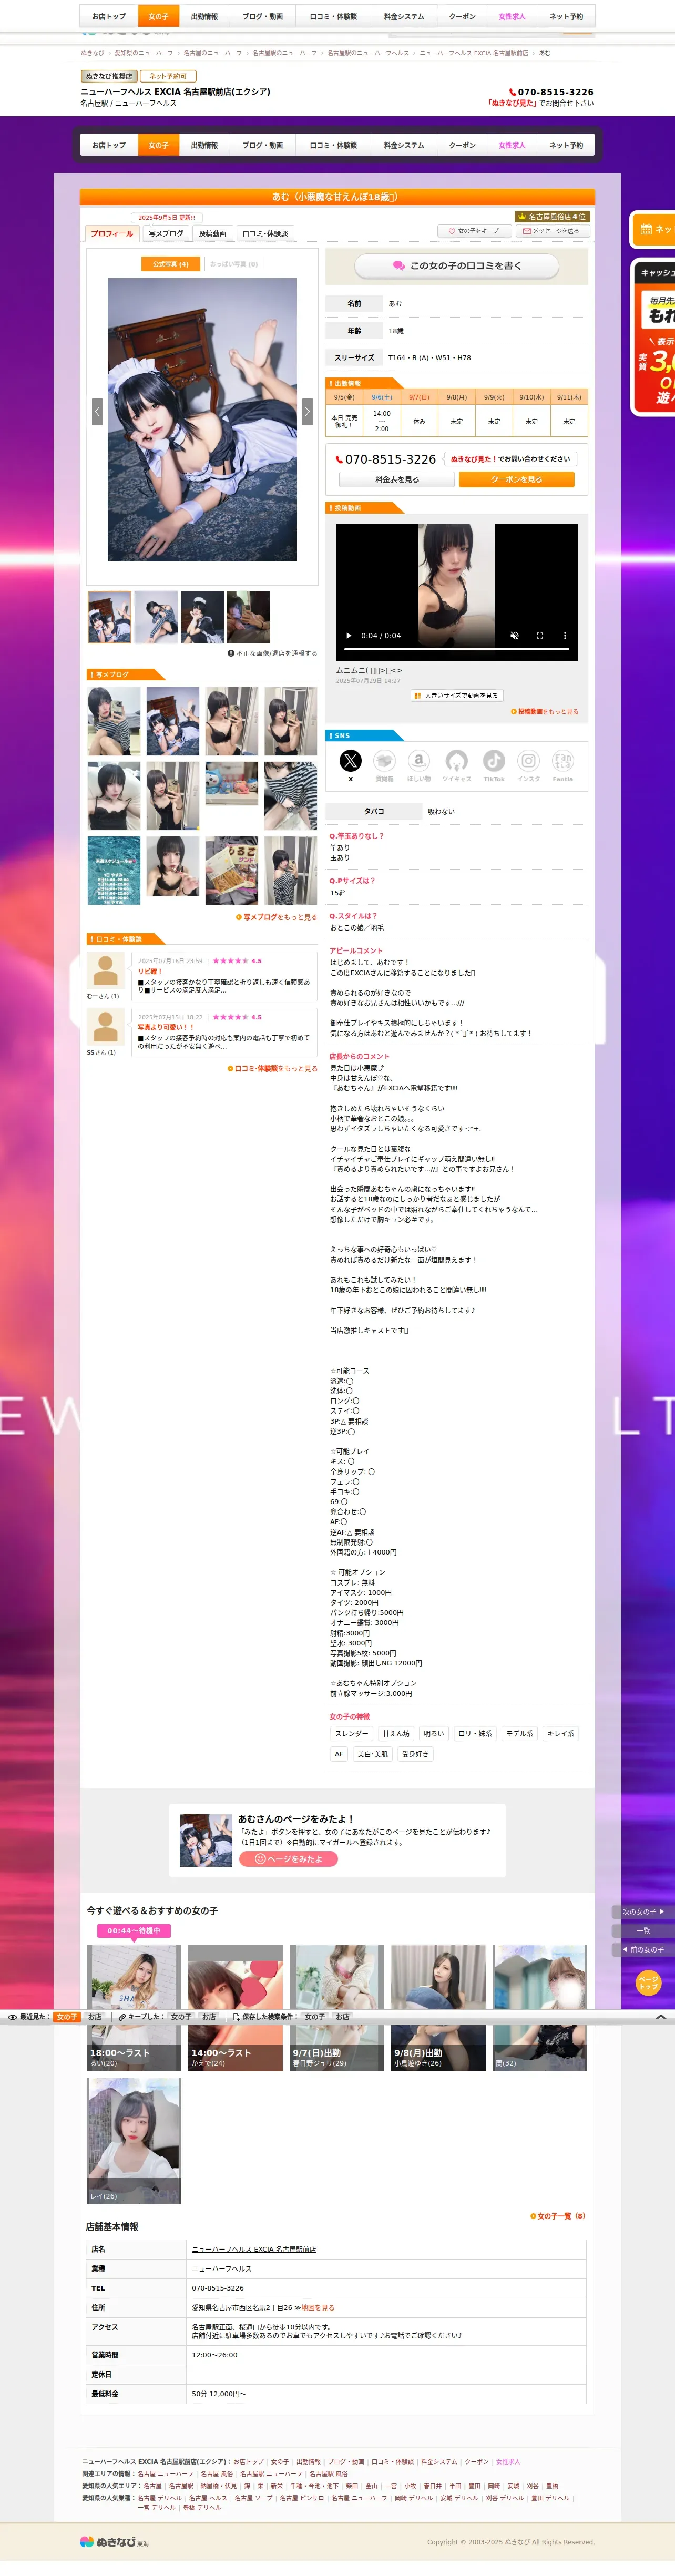Play the posted video

[349, 636]
